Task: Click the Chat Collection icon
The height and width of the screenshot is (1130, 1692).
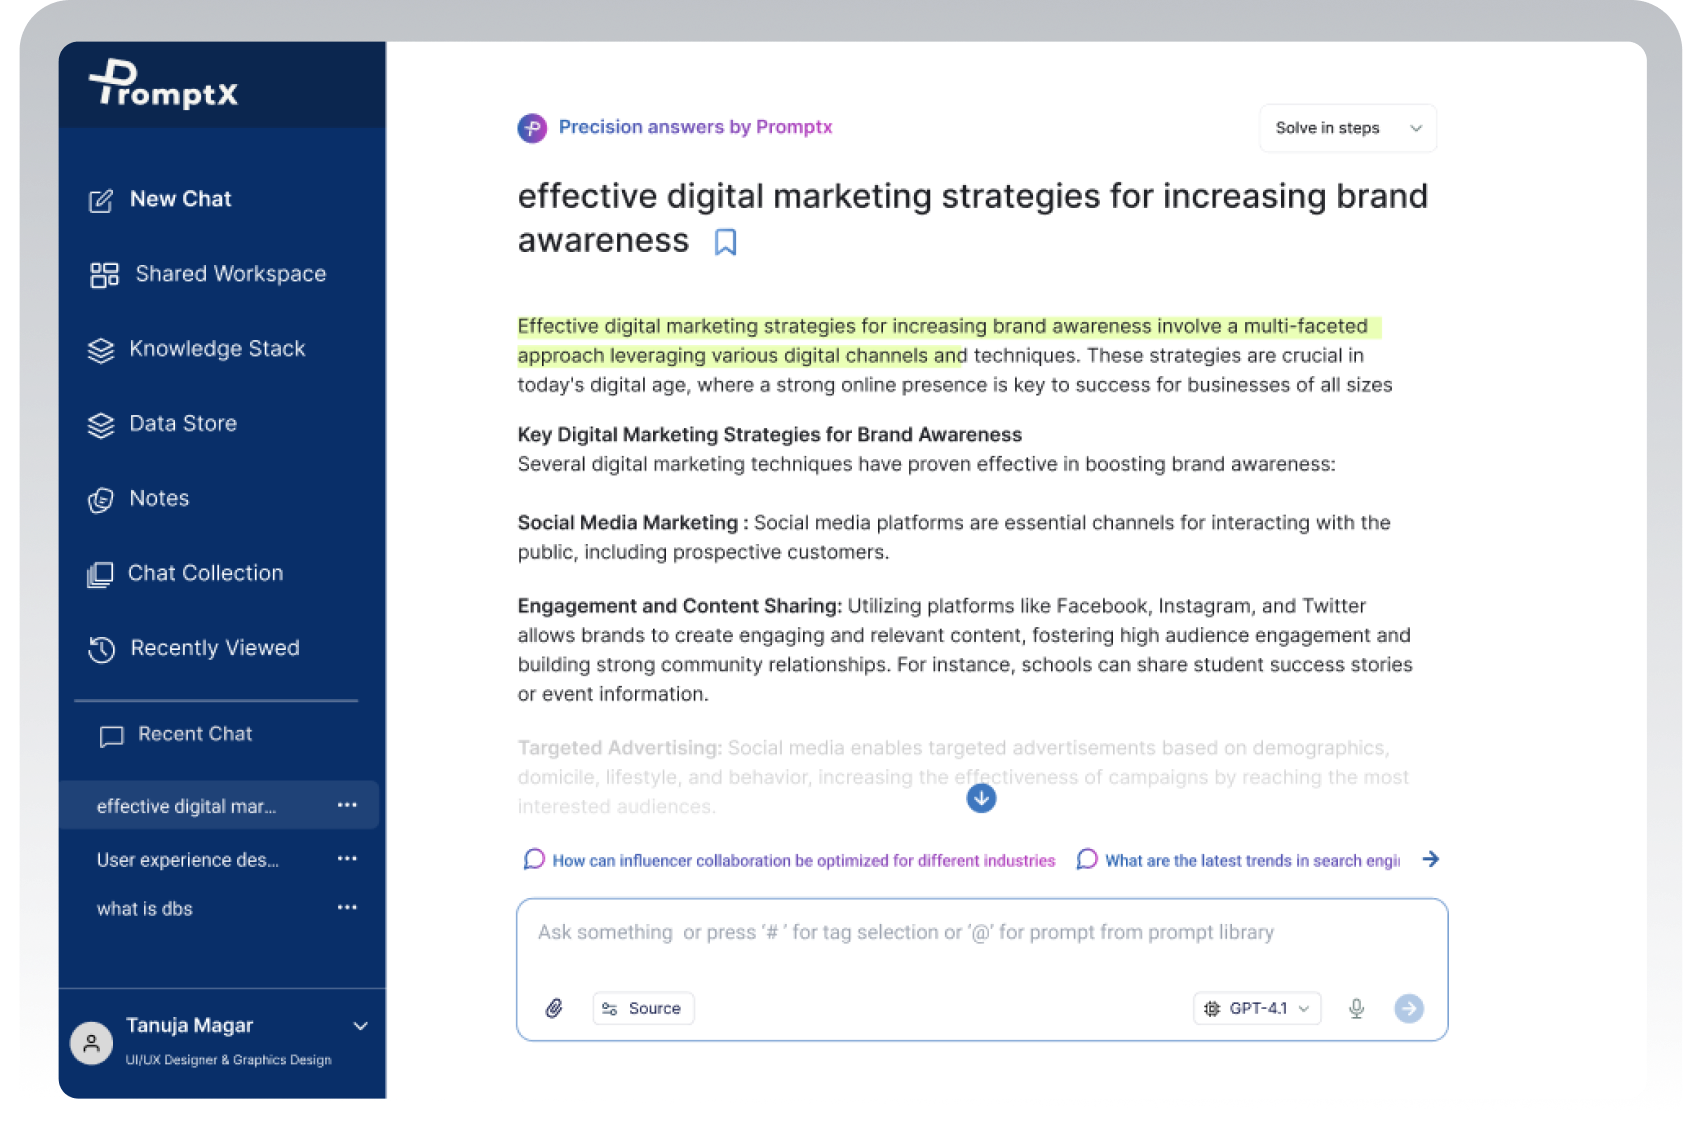Action: coord(100,574)
